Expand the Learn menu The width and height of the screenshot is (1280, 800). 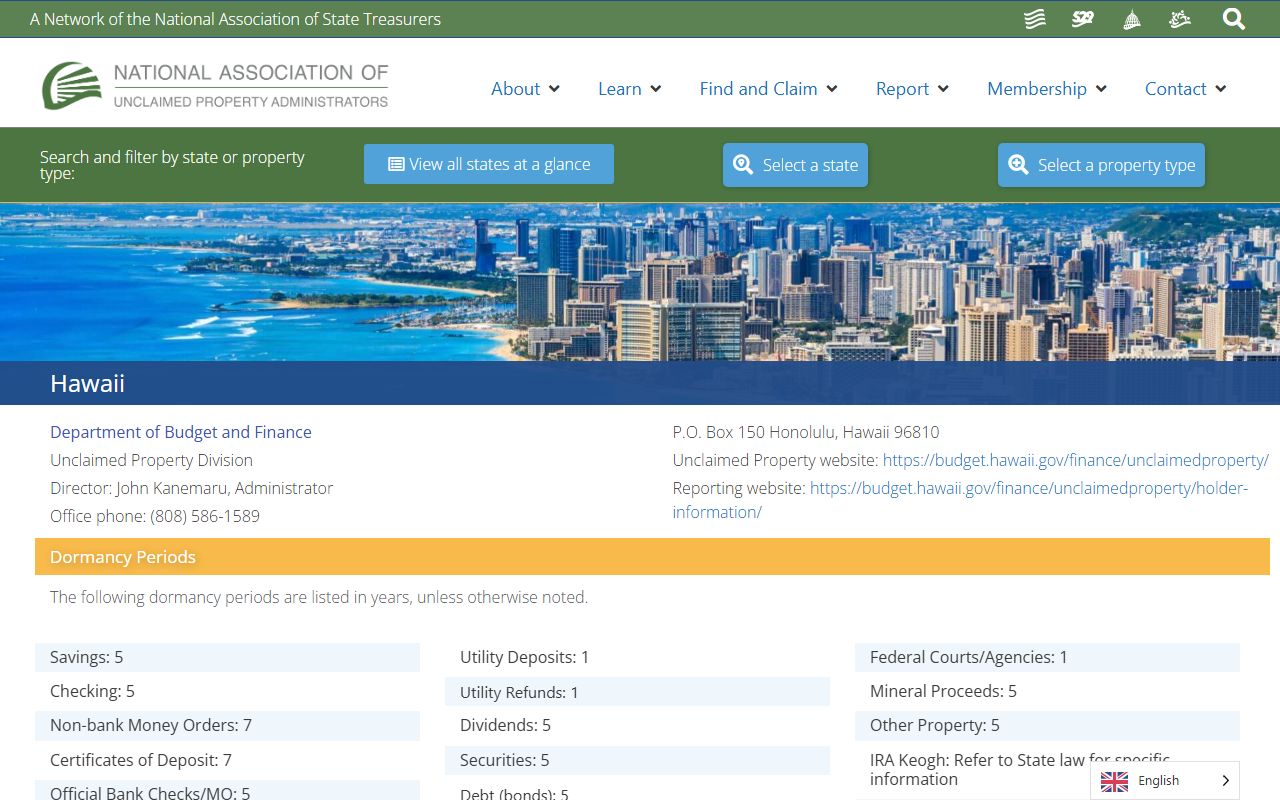(x=630, y=89)
